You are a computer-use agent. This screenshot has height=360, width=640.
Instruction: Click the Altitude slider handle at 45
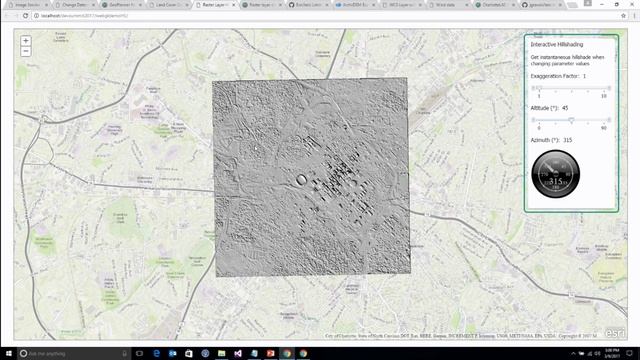[571, 120]
